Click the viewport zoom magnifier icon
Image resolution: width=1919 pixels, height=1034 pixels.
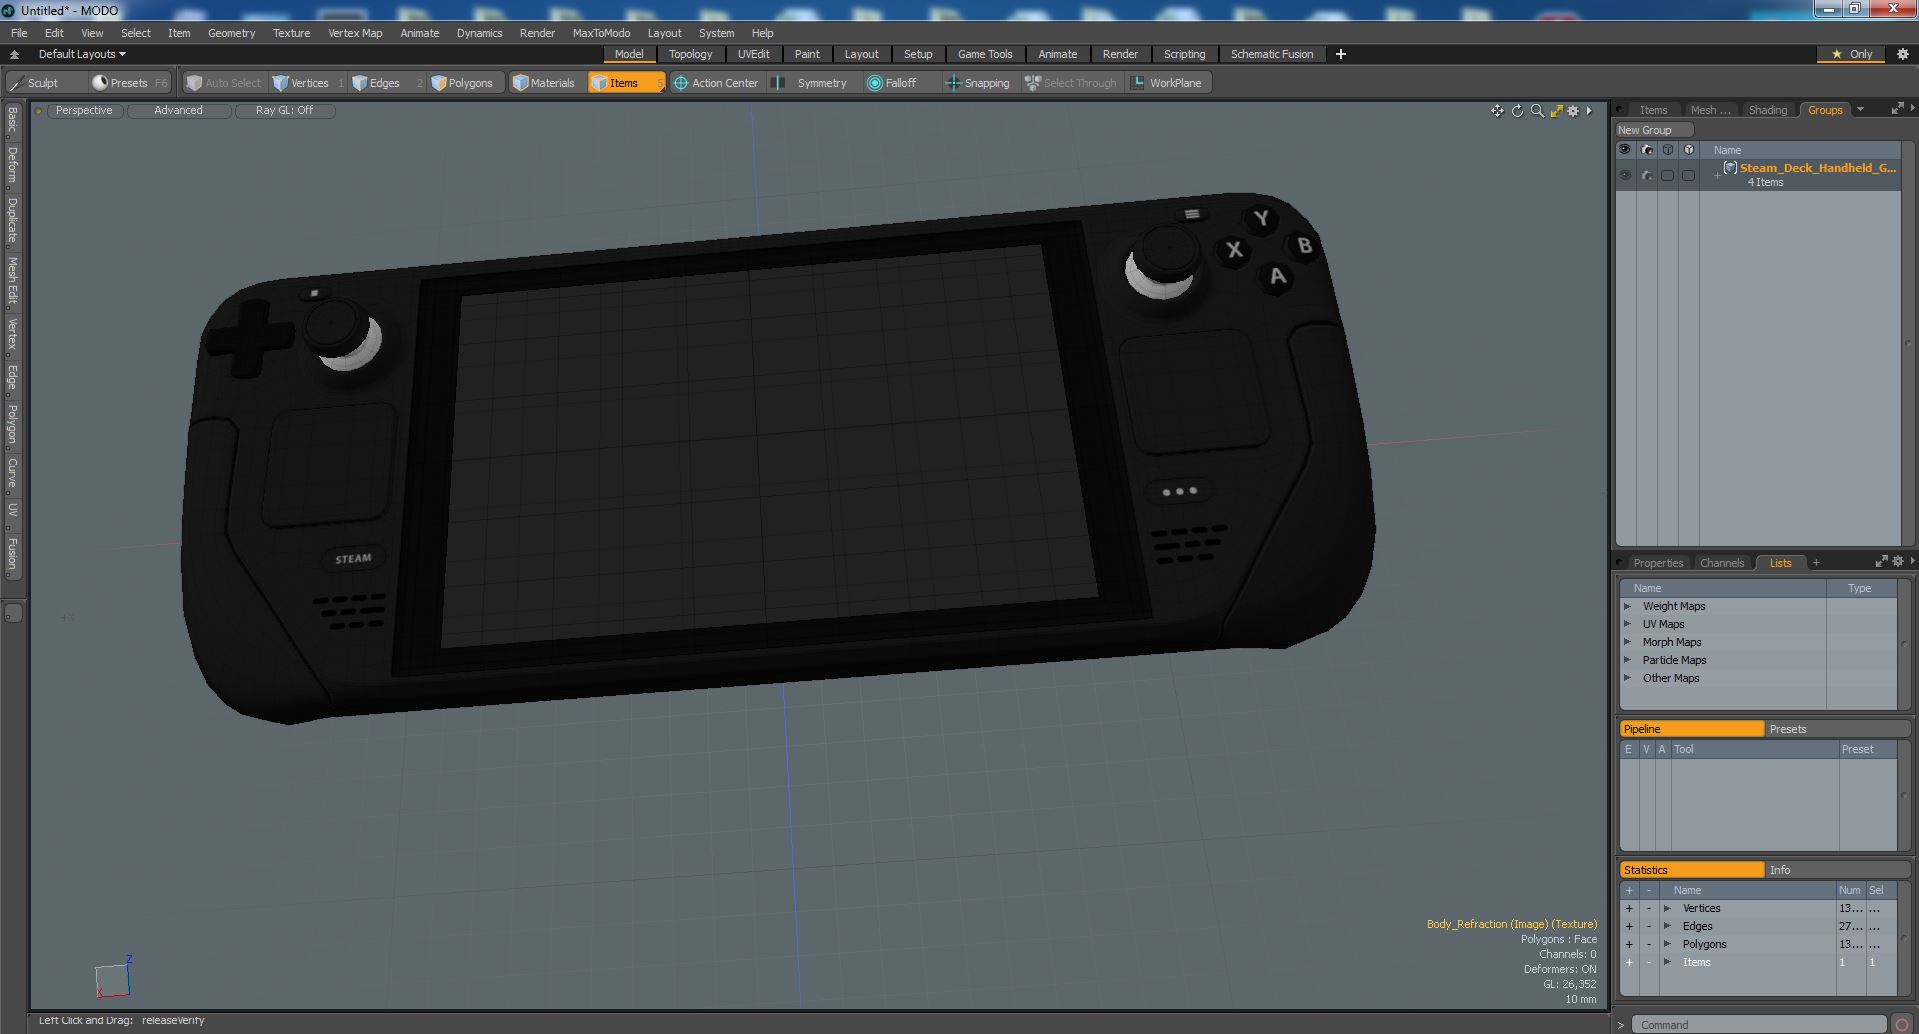tap(1537, 111)
